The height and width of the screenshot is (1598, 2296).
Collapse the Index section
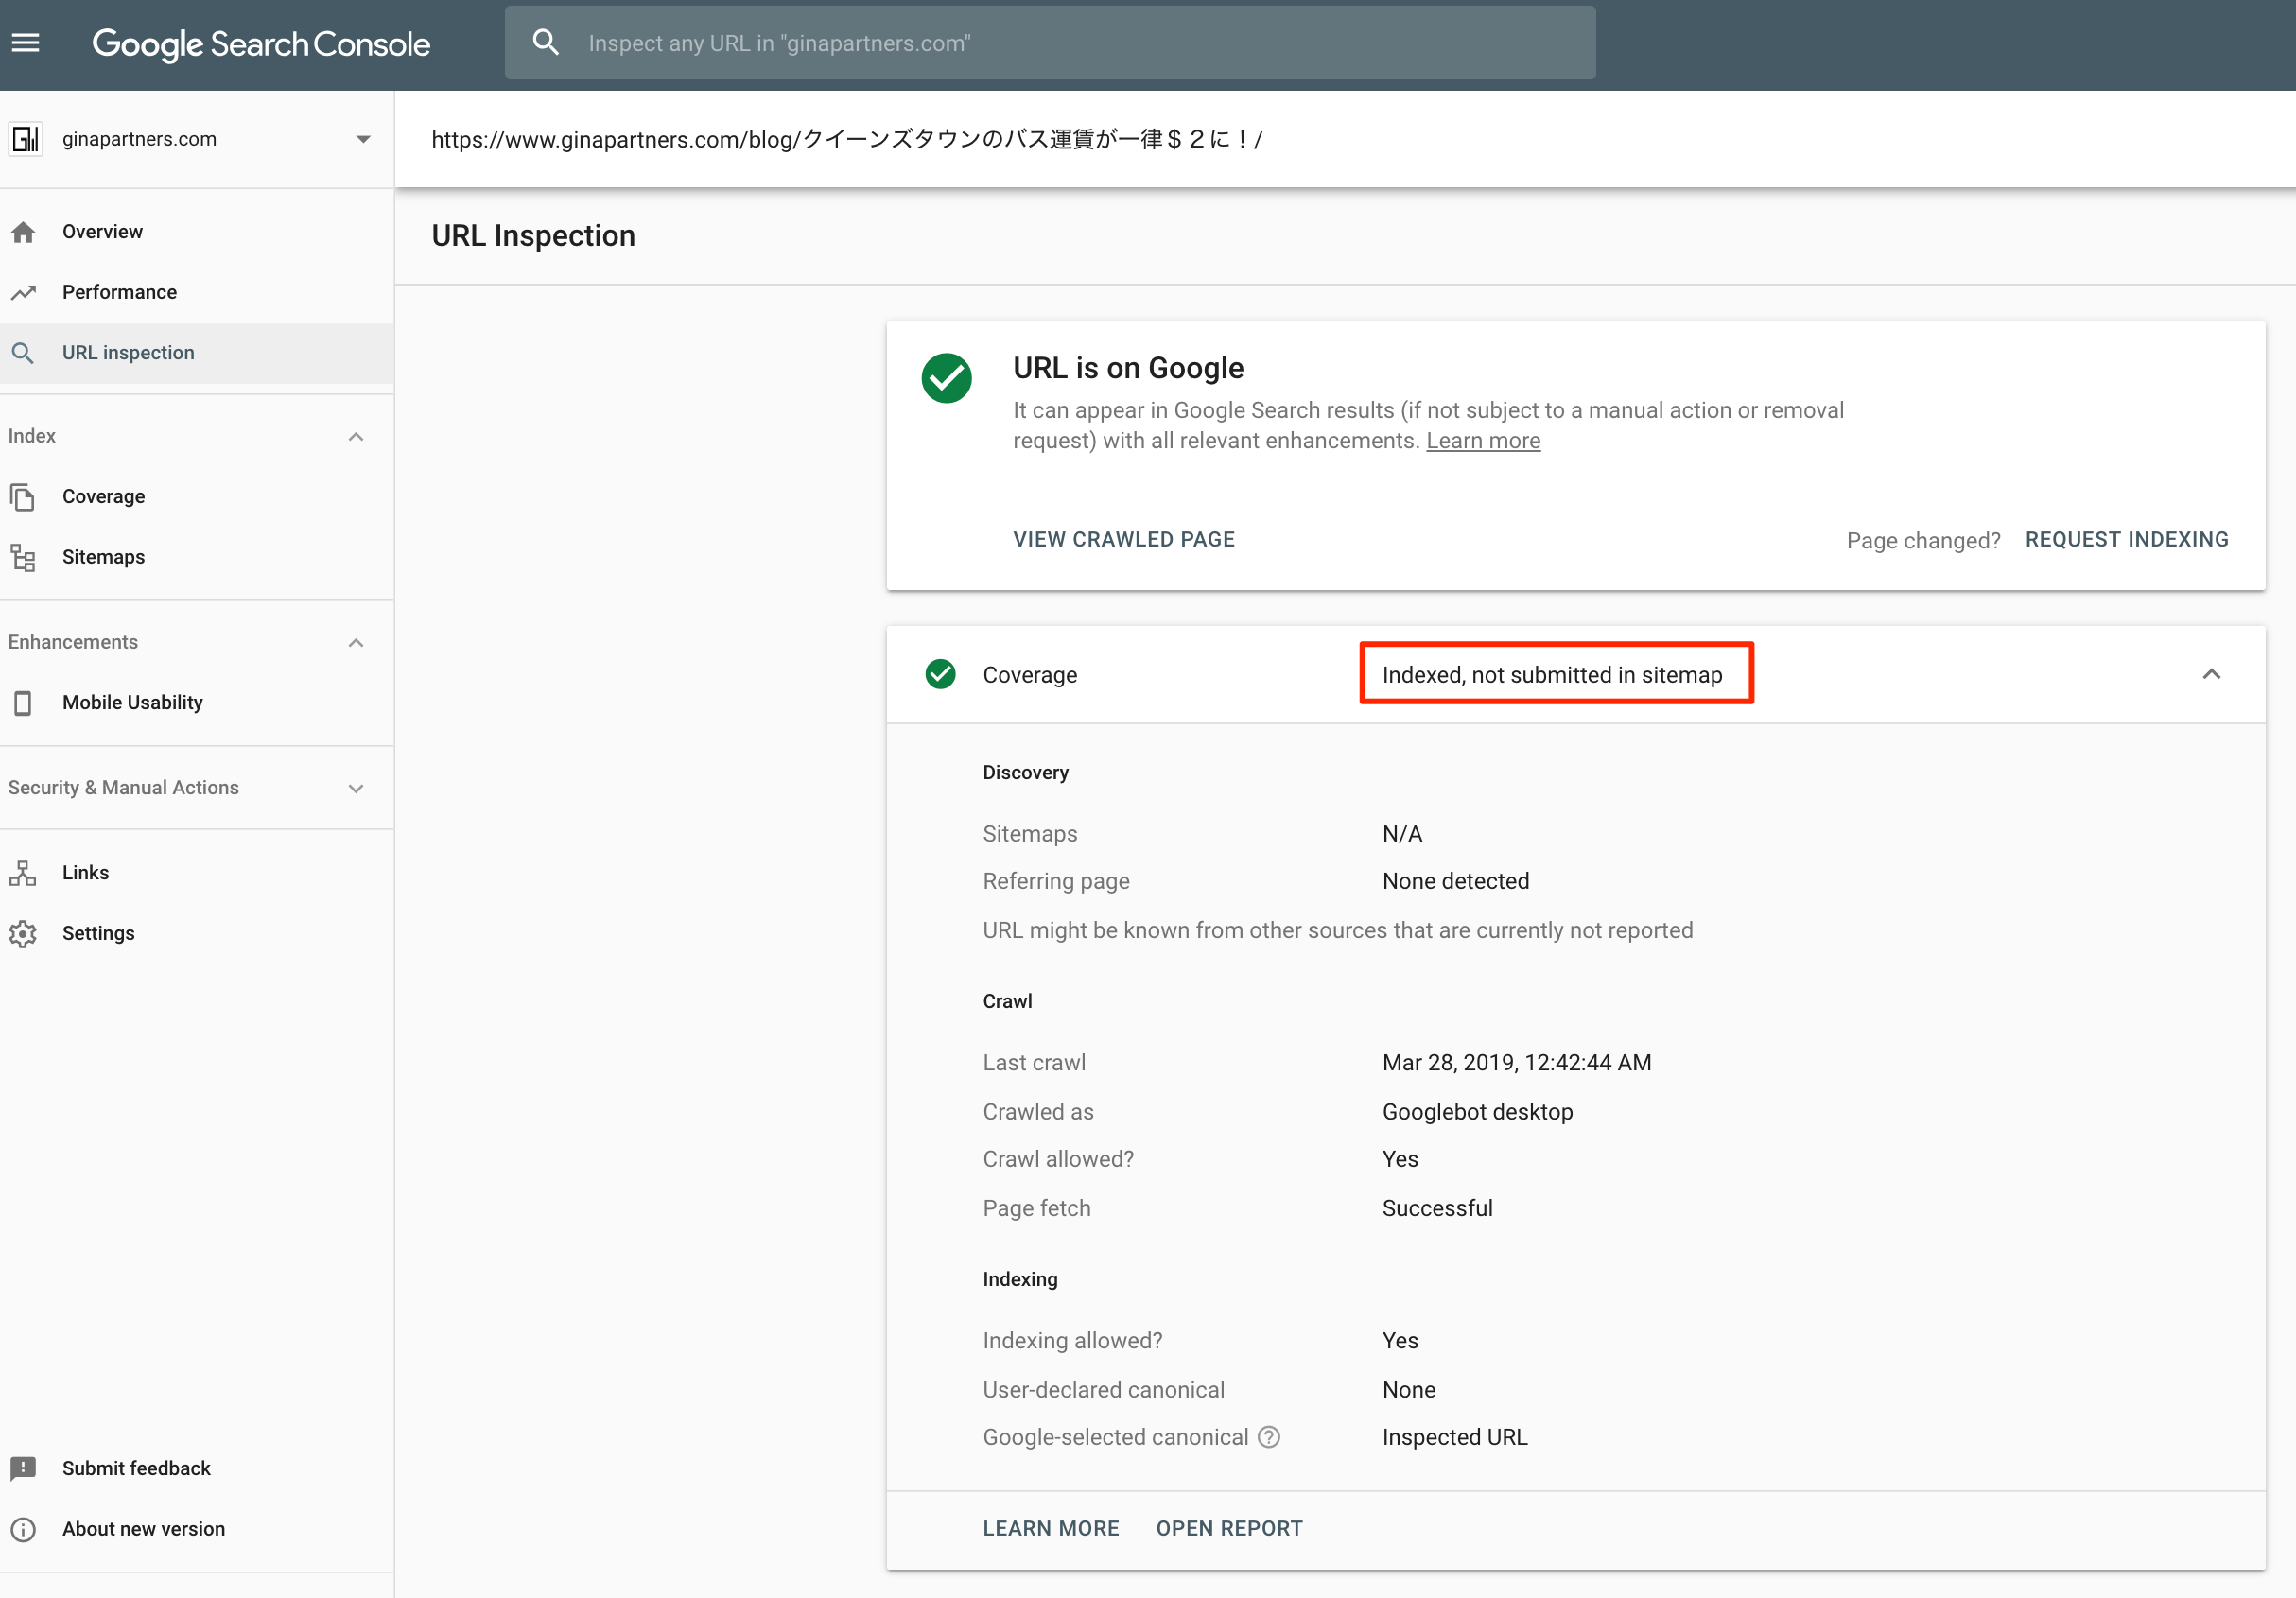pyautogui.click(x=356, y=436)
